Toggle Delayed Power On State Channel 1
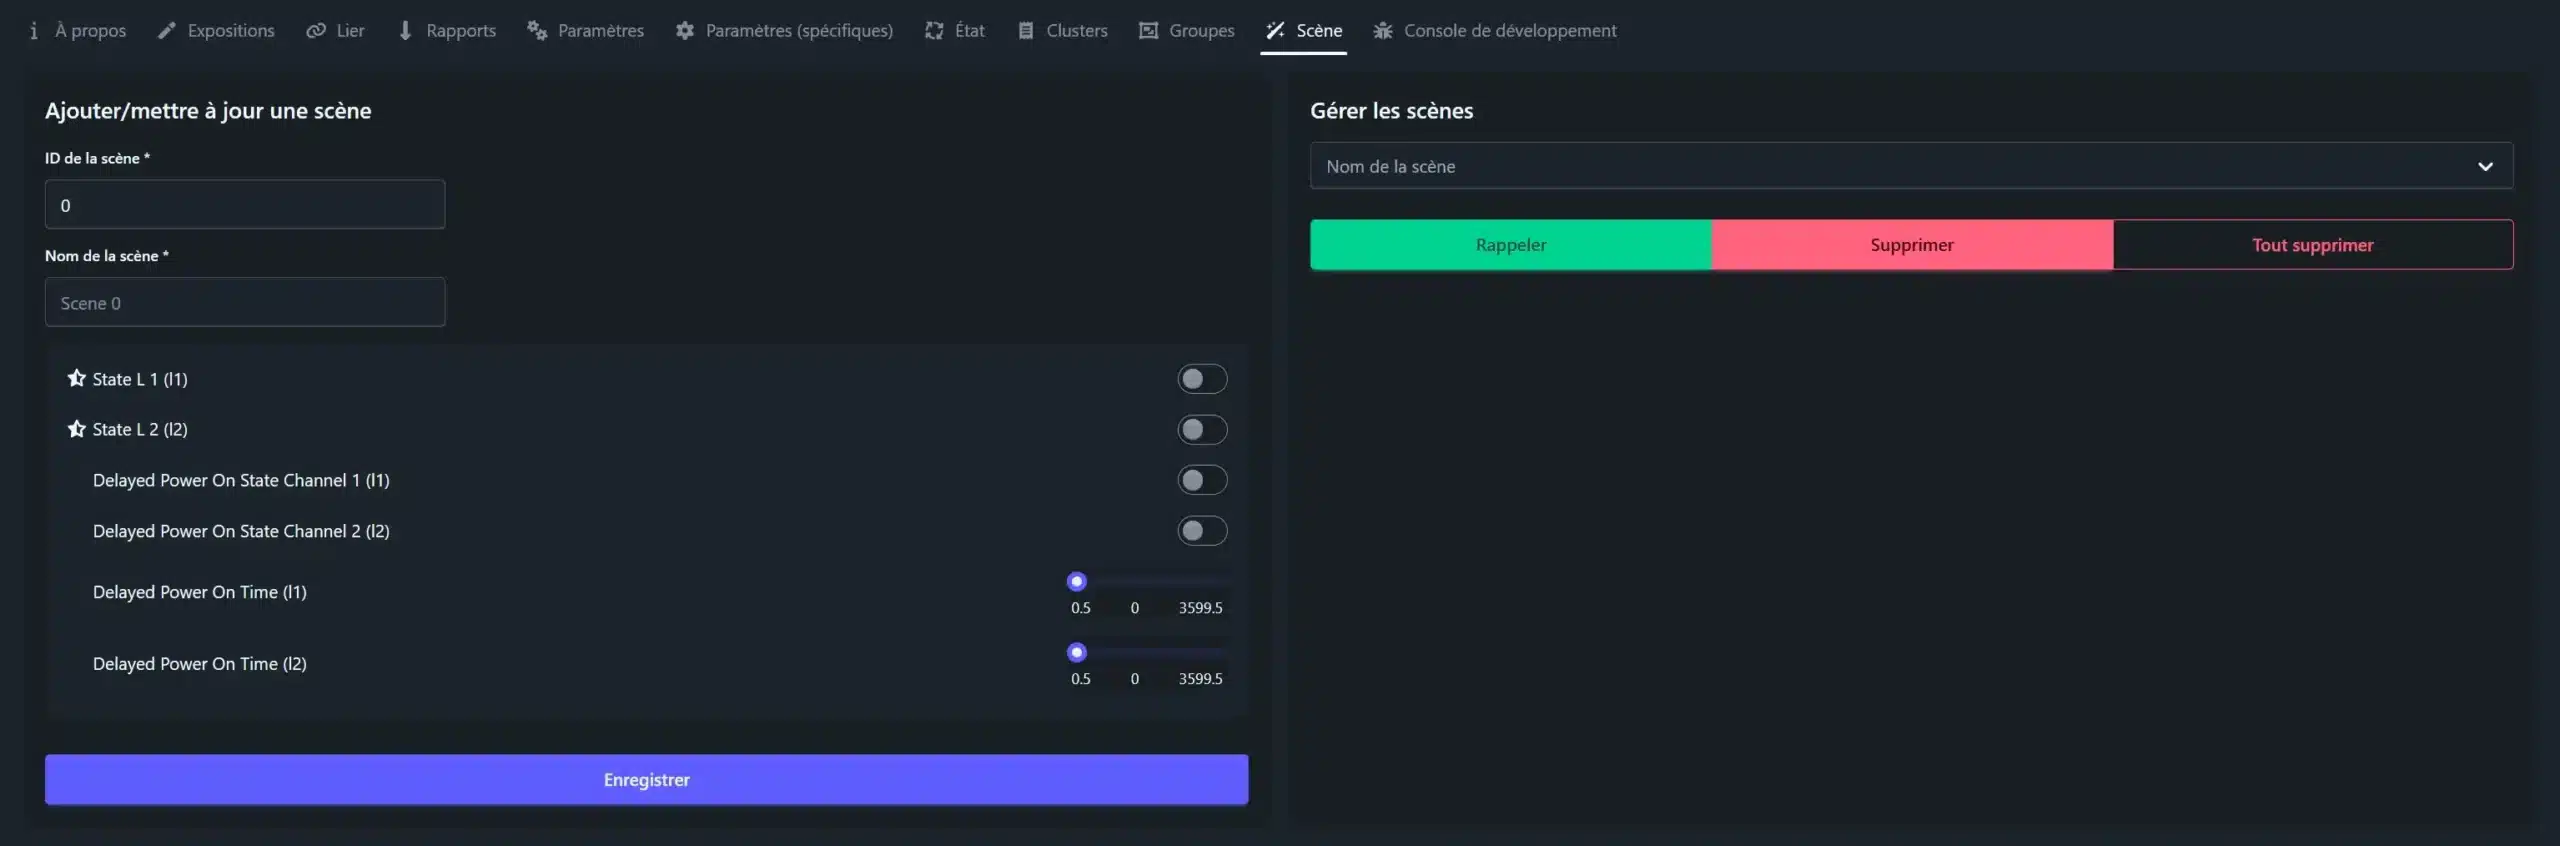The width and height of the screenshot is (2560, 846). coord(1201,480)
